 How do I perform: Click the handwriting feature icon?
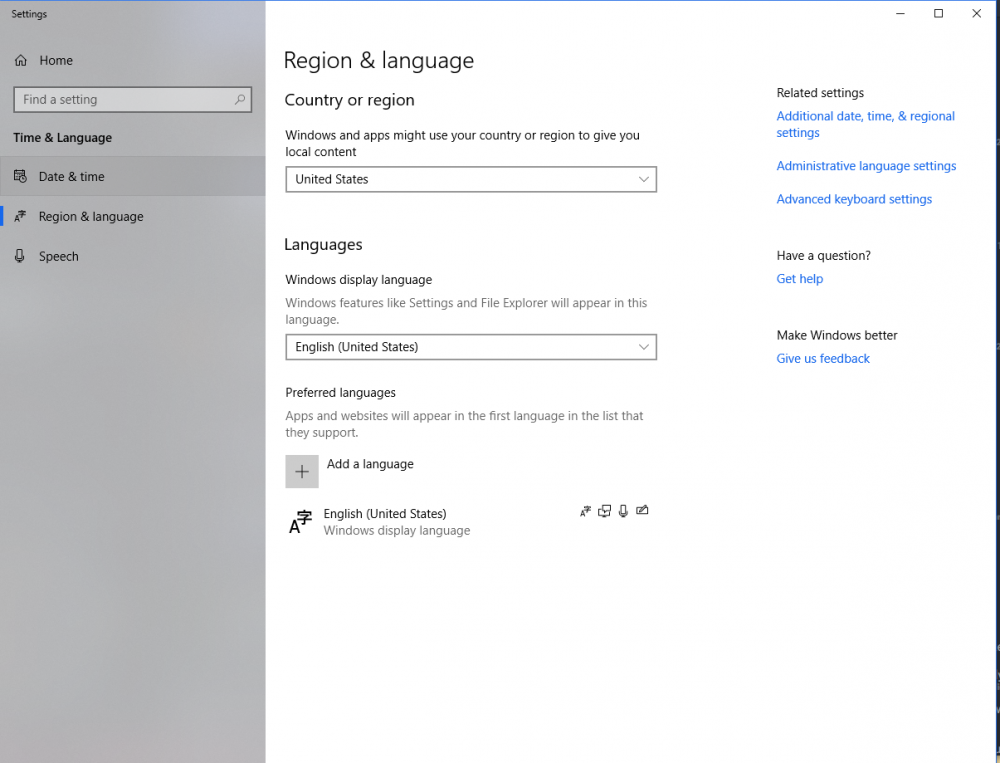(x=642, y=510)
